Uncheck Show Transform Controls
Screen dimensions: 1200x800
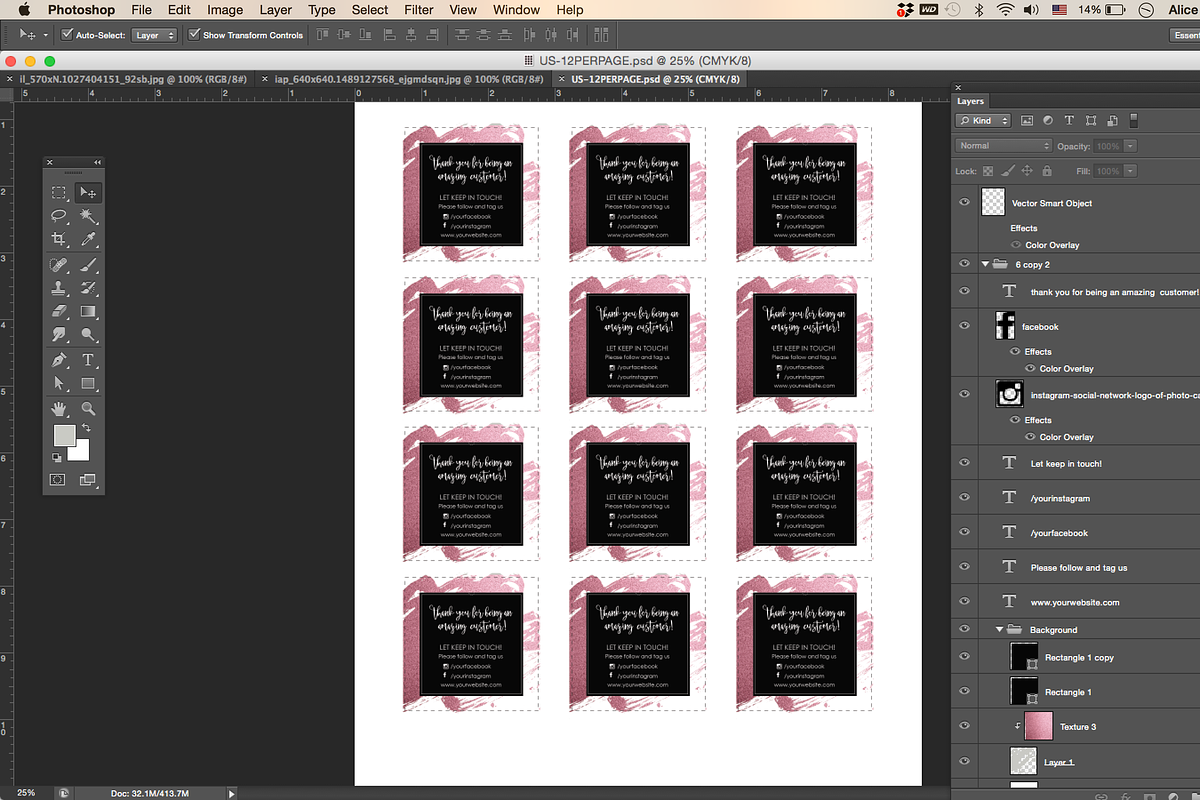[x=194, y=35]
